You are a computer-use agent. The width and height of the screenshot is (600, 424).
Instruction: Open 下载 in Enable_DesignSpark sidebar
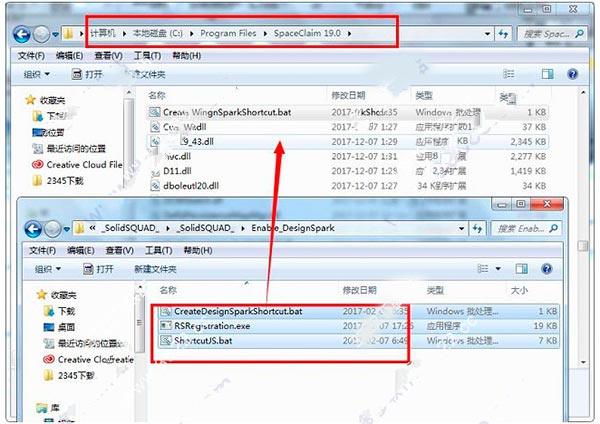[x=59, y=311]
